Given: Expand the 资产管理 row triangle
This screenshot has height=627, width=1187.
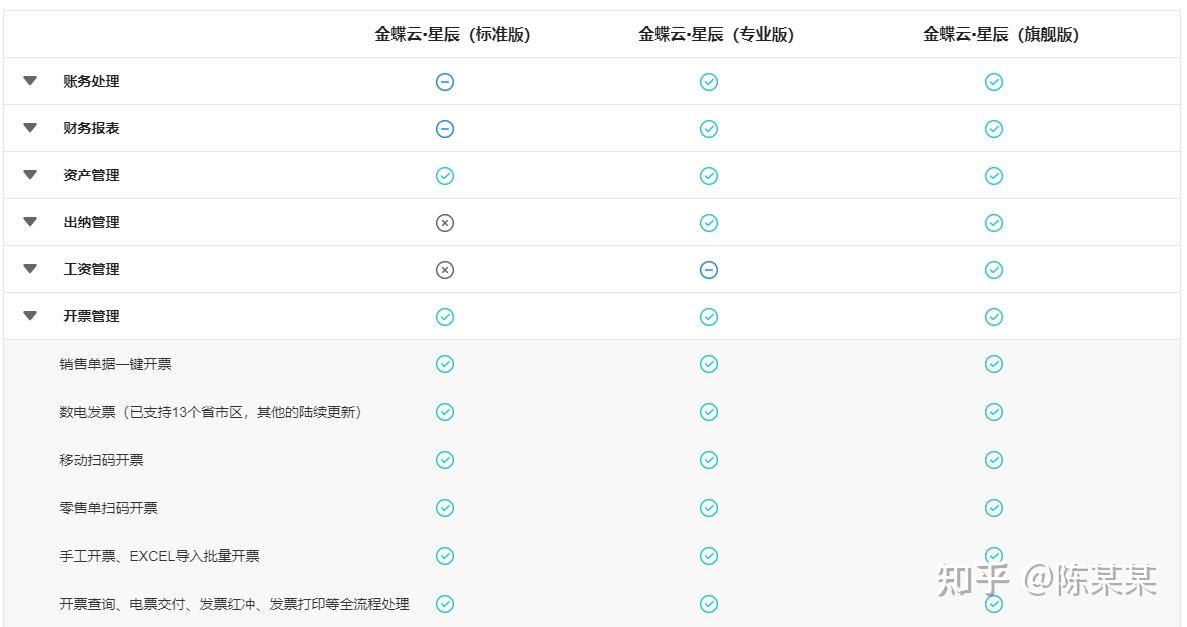Looking at the screenshot, I should click(x=30, y=175).
